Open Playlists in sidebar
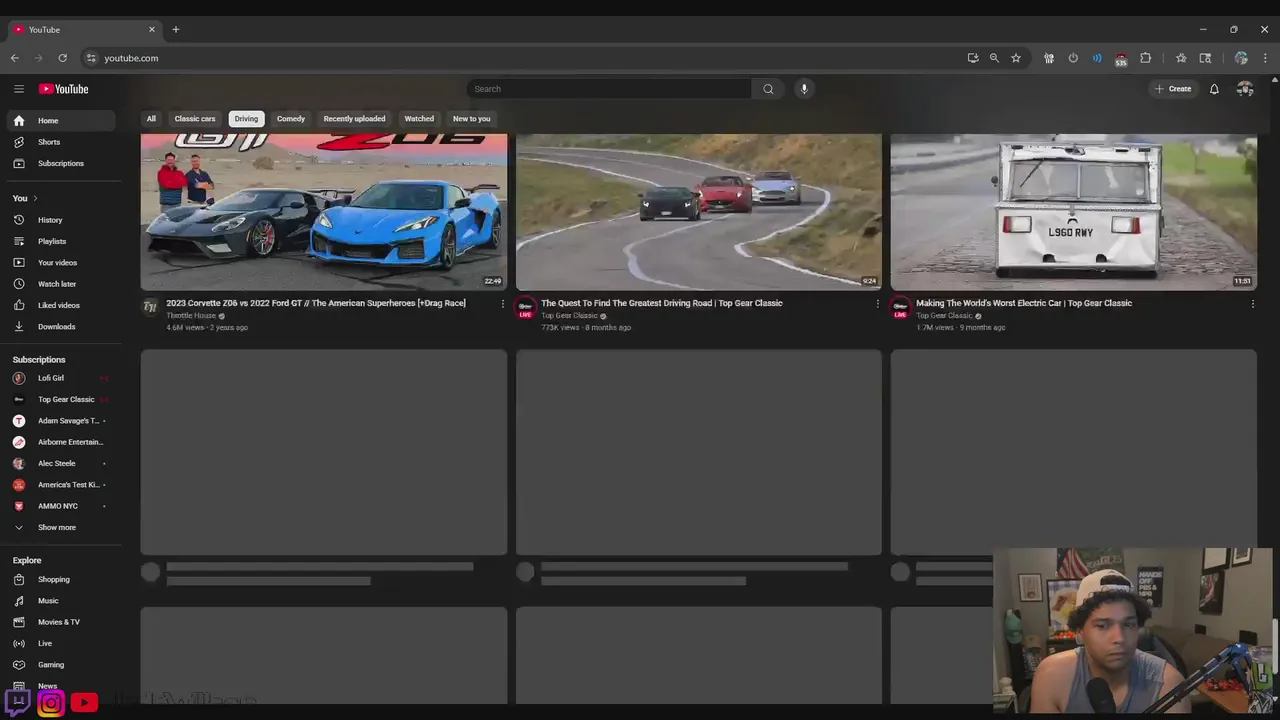Viewport: 1280px width, 720px height. 61,241
